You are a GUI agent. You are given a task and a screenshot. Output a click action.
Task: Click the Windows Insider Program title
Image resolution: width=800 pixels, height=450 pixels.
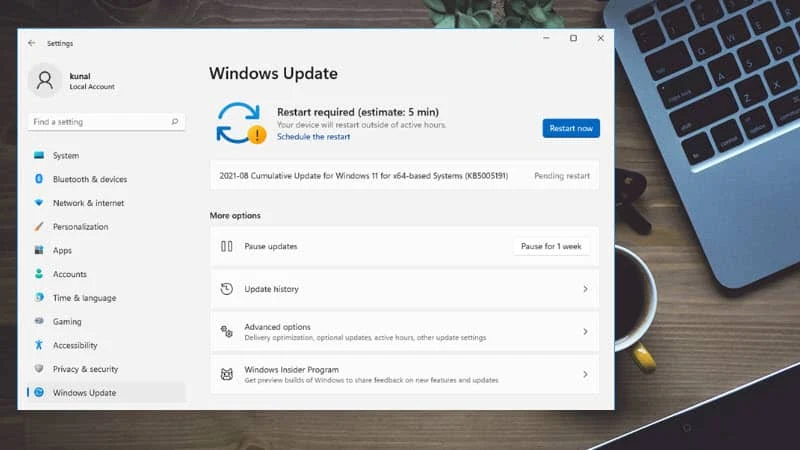click(x=291, y=369)
